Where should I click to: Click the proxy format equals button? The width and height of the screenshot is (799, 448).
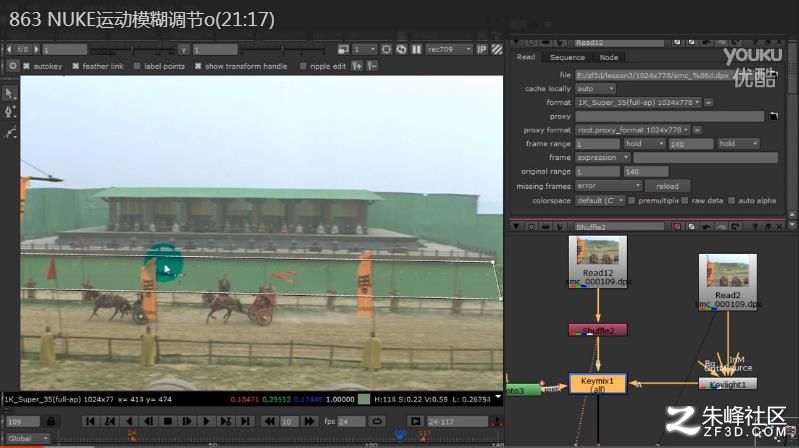tap(697, 130)
